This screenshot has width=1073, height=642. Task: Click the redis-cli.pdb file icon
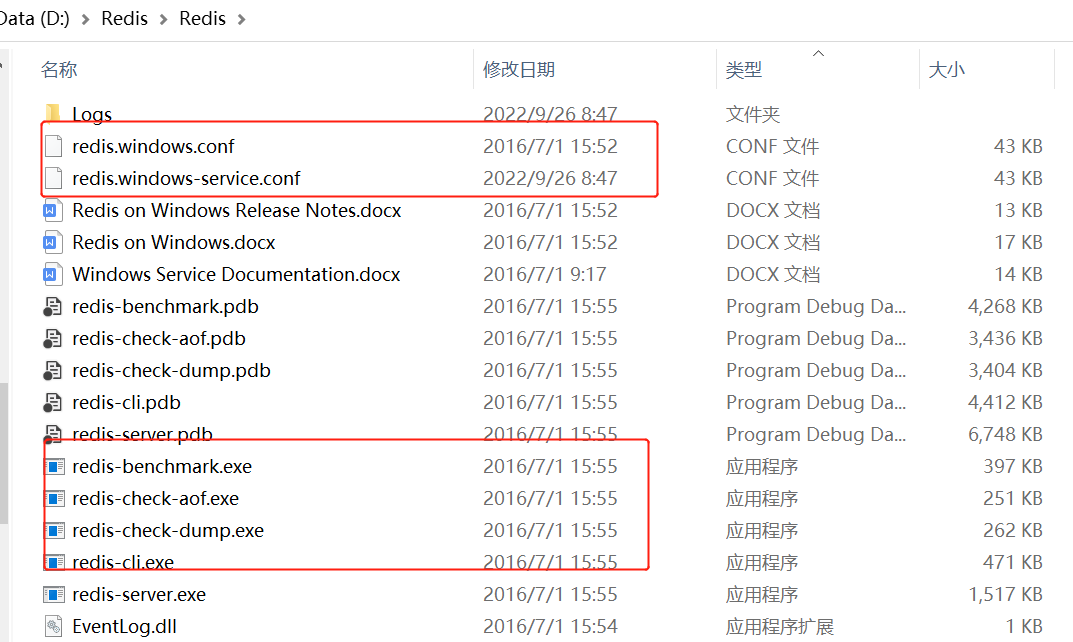click(x=53, y=402)
